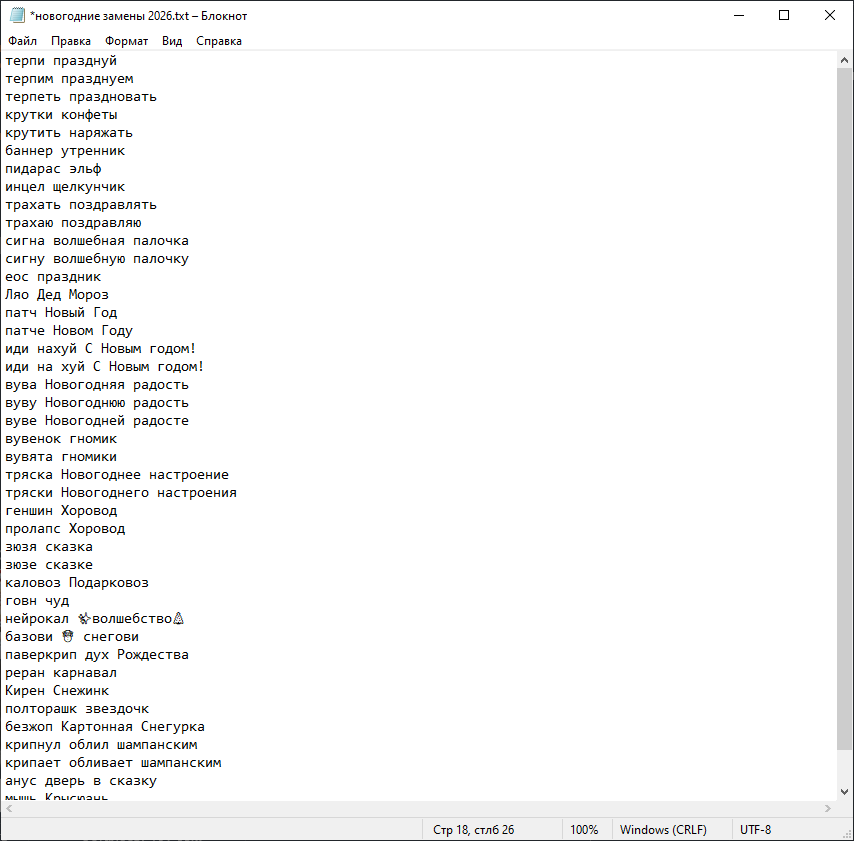This screenshot has height=841, width=854.
Task: Click the line 'сигна волшебная палочка'
Action: (97, 241)
